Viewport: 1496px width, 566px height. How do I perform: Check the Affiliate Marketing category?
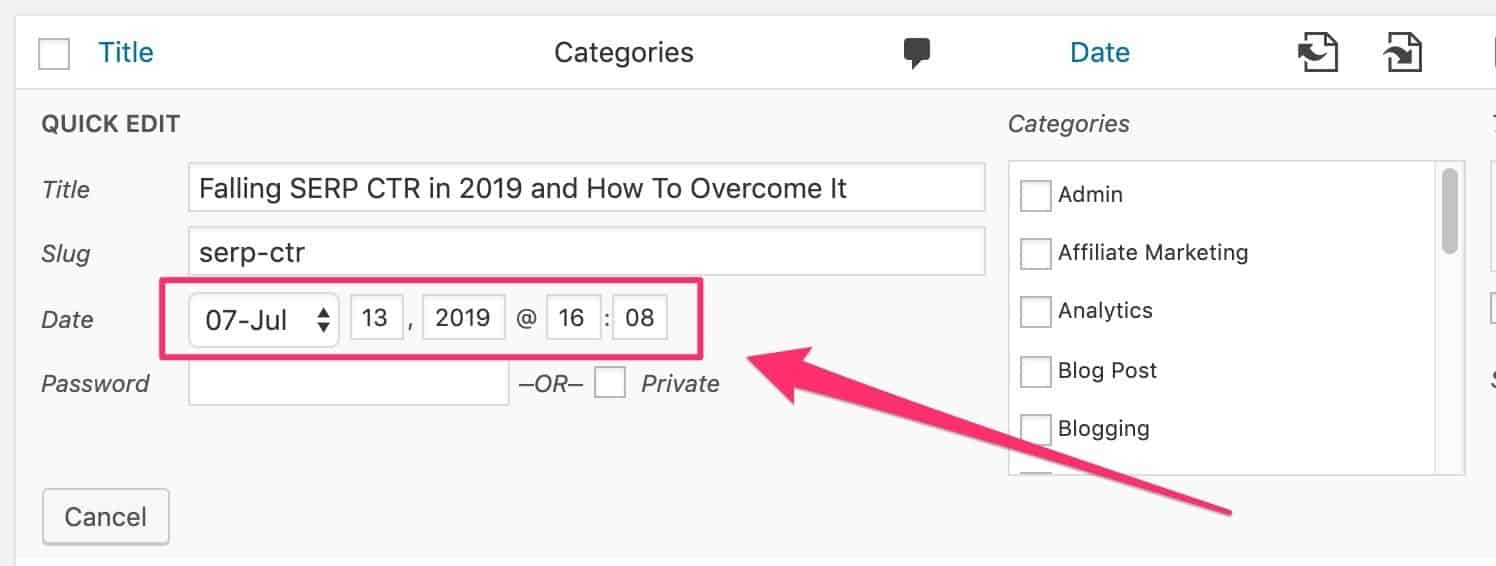[1035, 254]
